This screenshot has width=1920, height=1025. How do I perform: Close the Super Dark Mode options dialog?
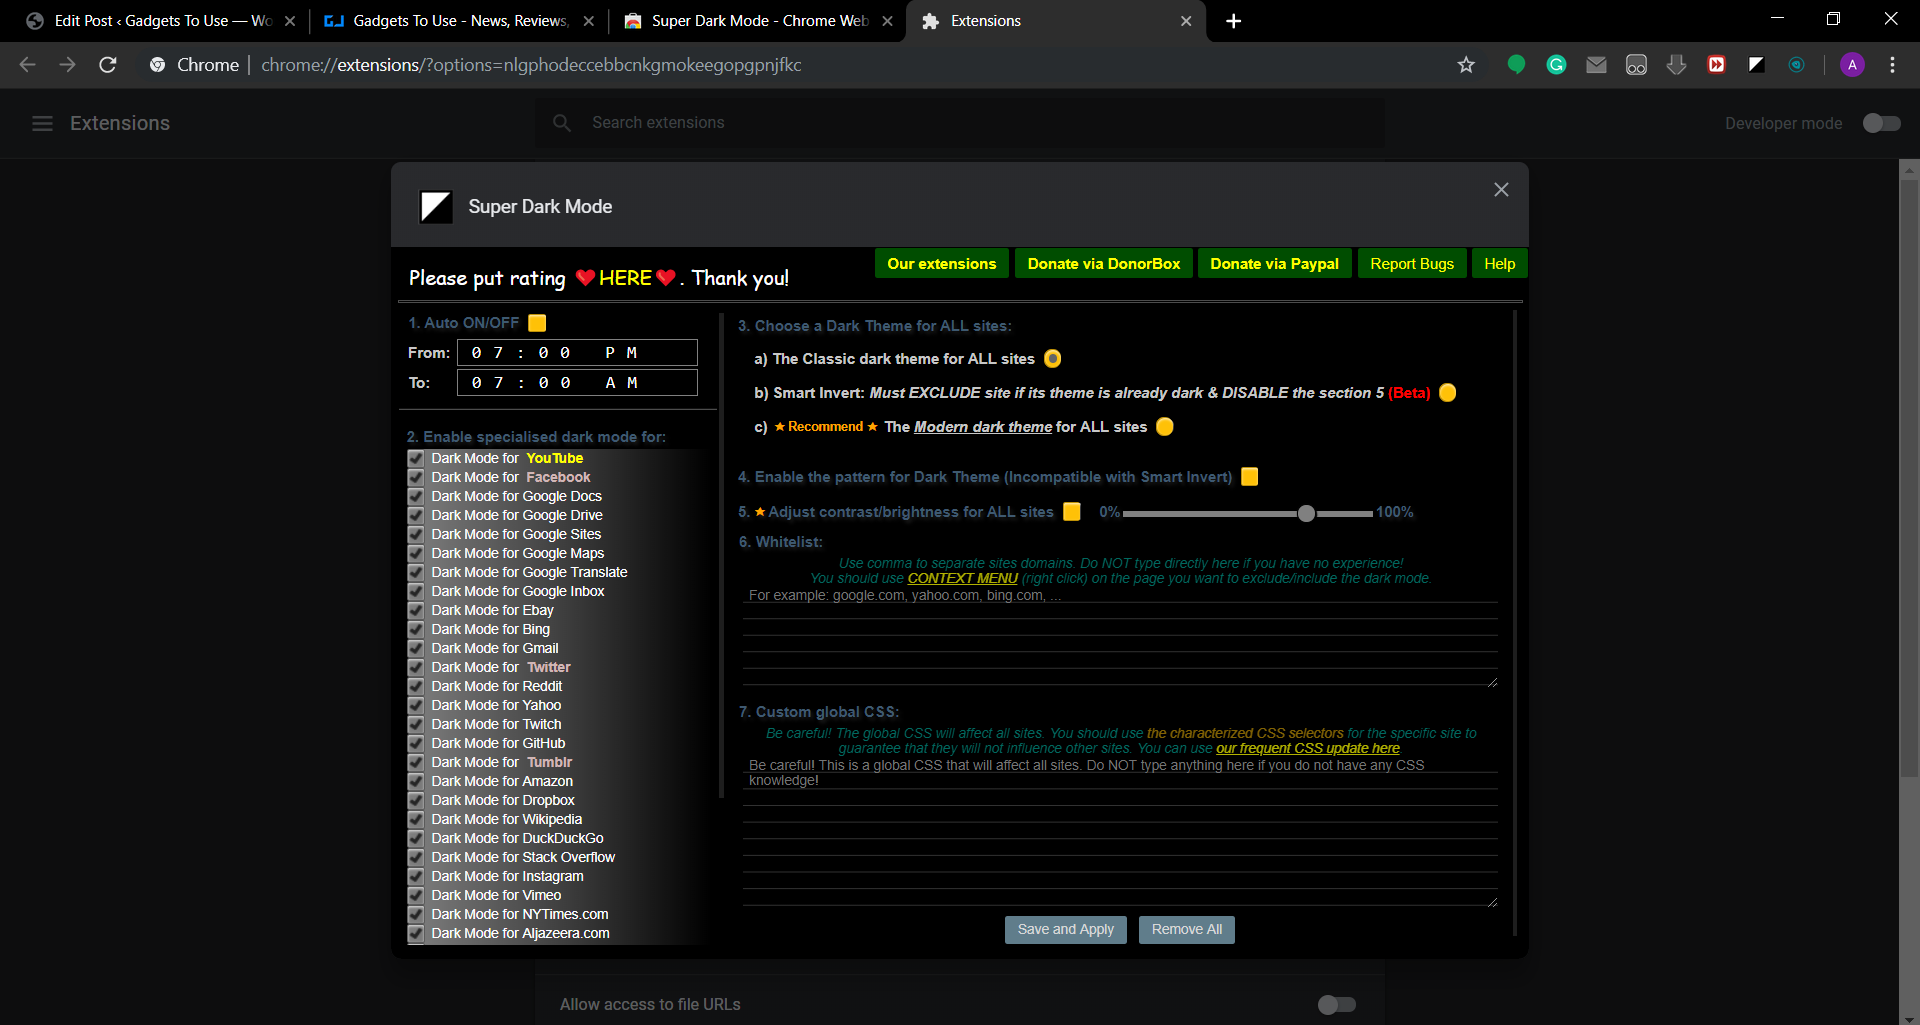click(x=1501, y=190)
